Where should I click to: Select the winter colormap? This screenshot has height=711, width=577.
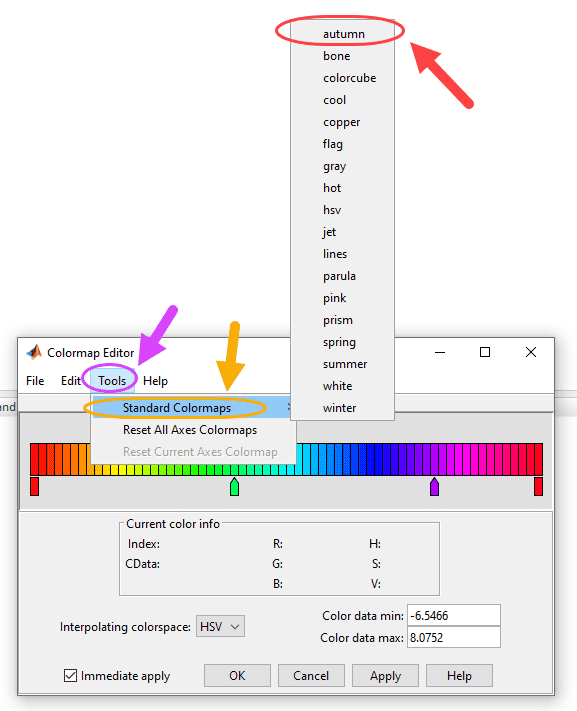[342, 408]
